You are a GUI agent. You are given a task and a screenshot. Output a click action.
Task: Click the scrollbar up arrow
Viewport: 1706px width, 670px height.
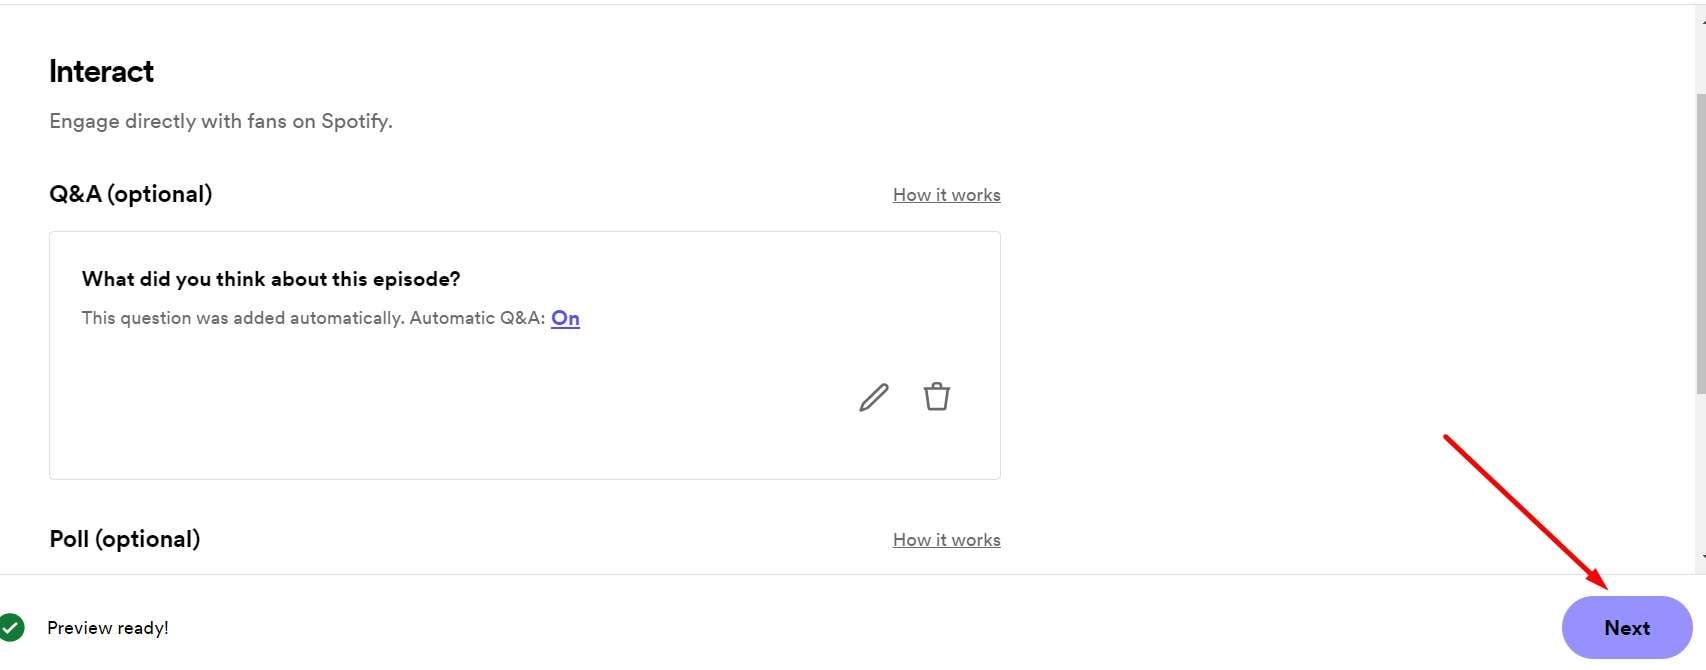[x=1702, y=20]
